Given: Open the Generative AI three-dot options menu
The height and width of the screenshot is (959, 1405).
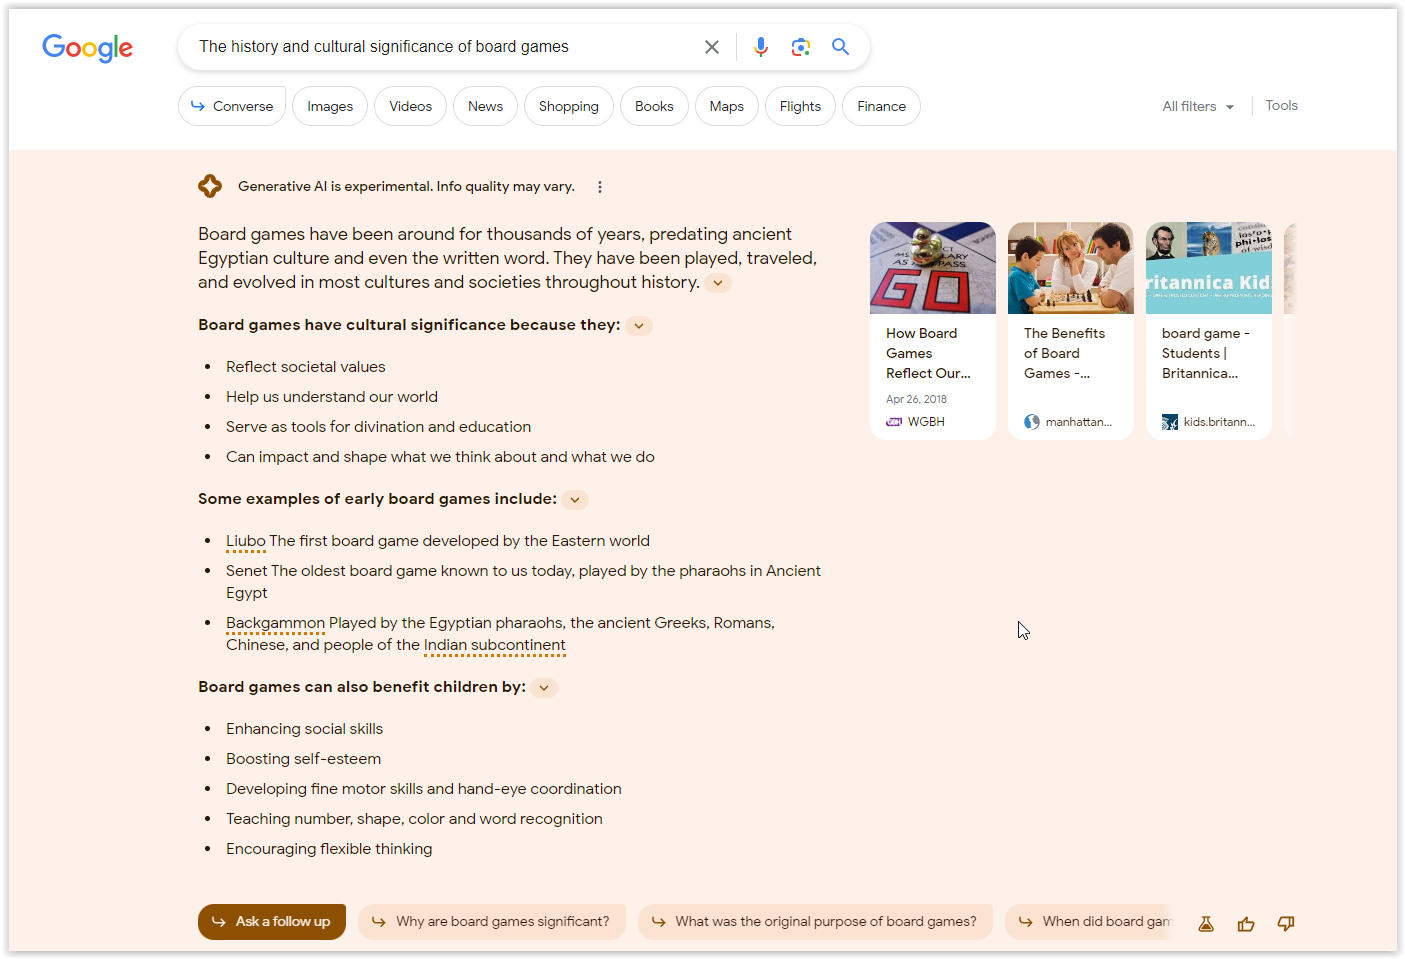Looking at the screenshot, I should (x=599, y=186).
